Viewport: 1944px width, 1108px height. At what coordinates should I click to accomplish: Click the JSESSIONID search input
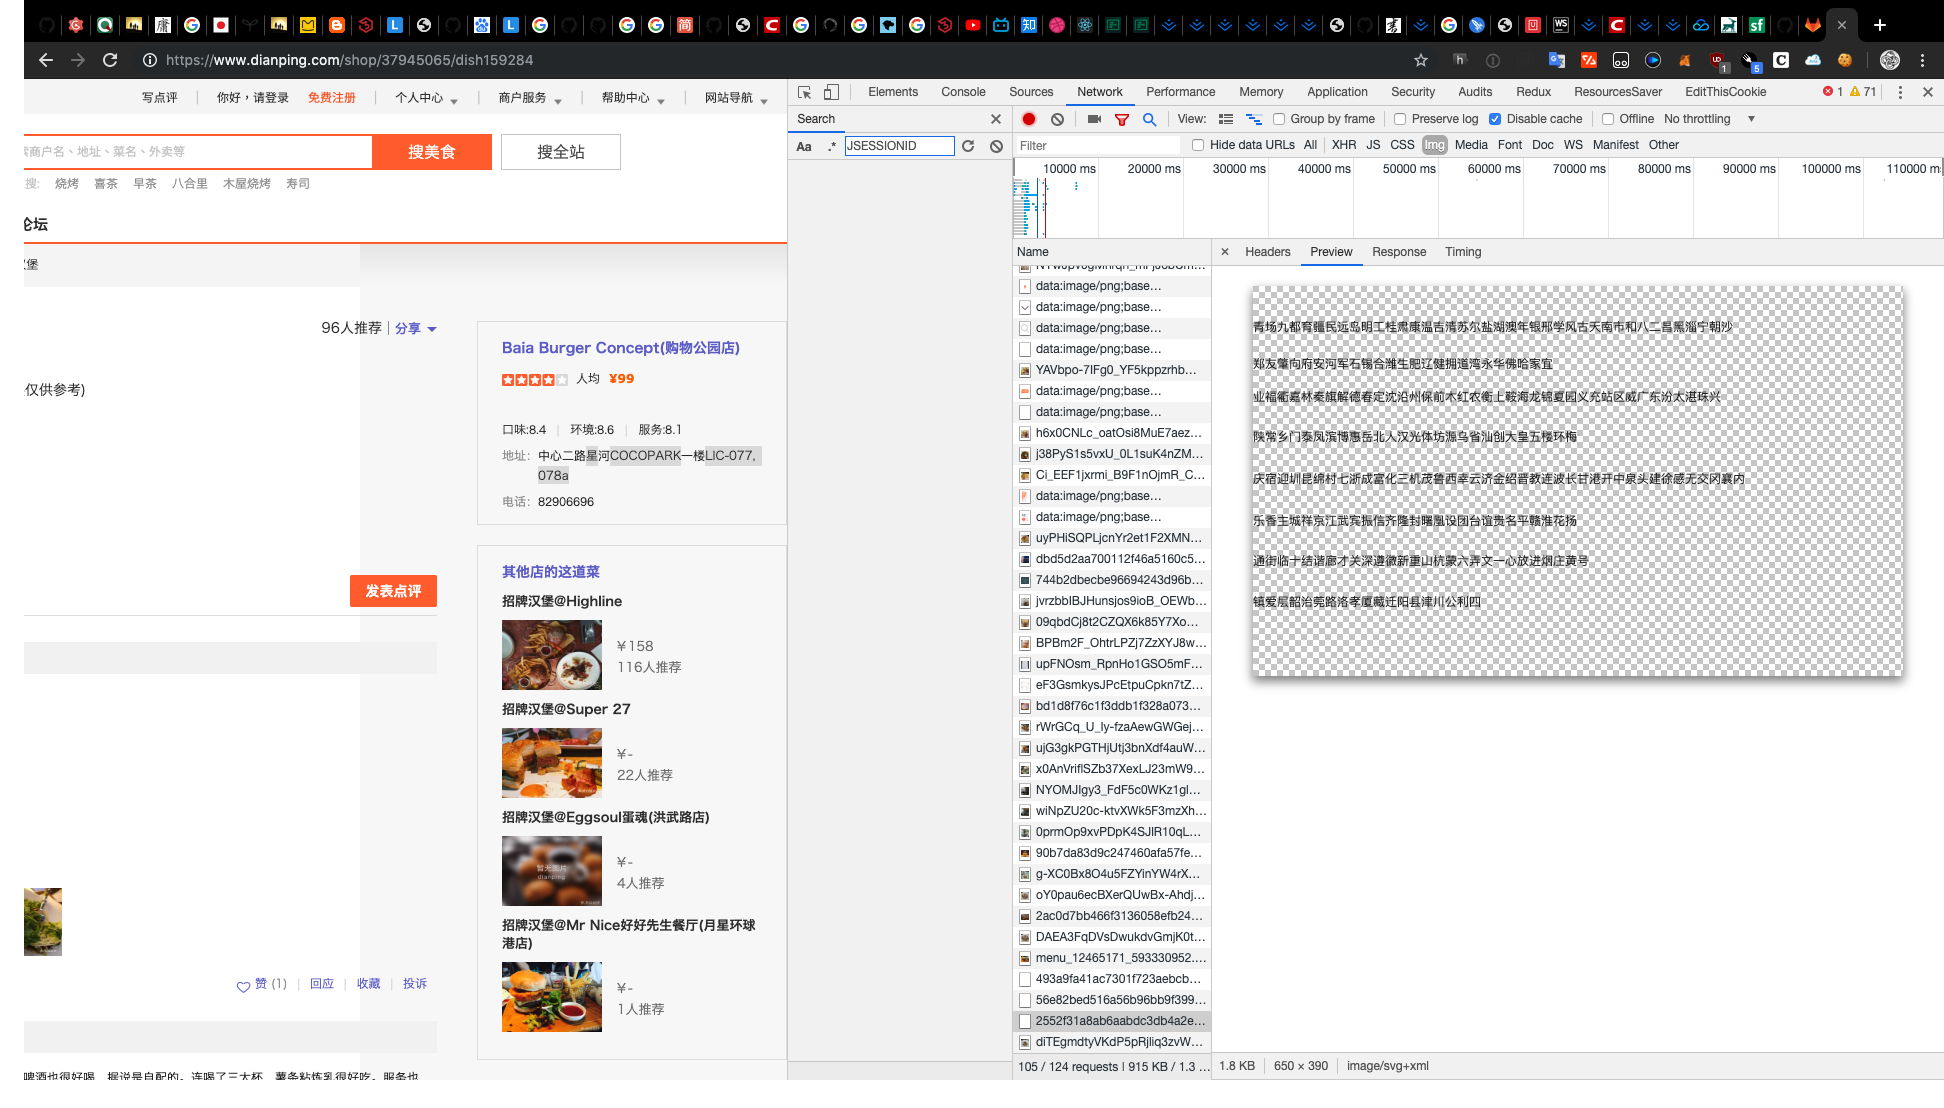[900, 146]
